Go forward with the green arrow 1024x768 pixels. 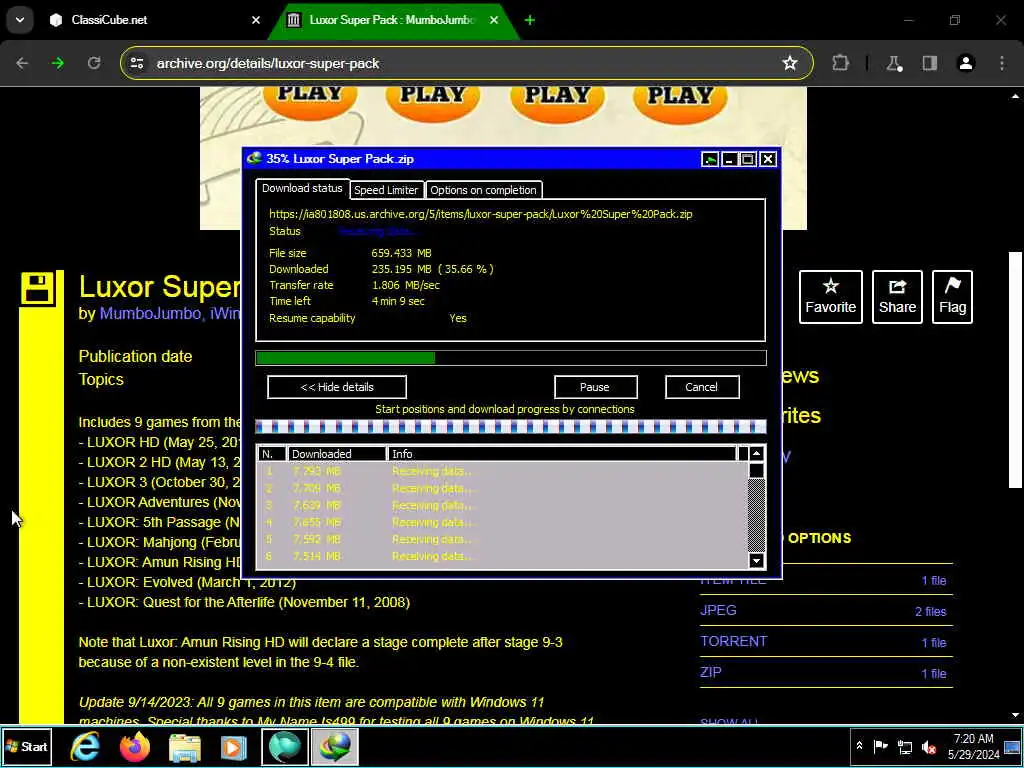(58, 63)
